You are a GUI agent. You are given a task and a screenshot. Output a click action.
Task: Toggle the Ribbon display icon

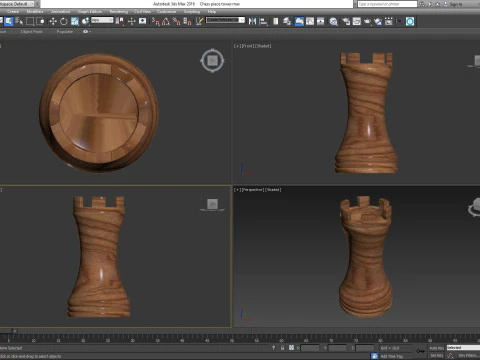(299, 21)
